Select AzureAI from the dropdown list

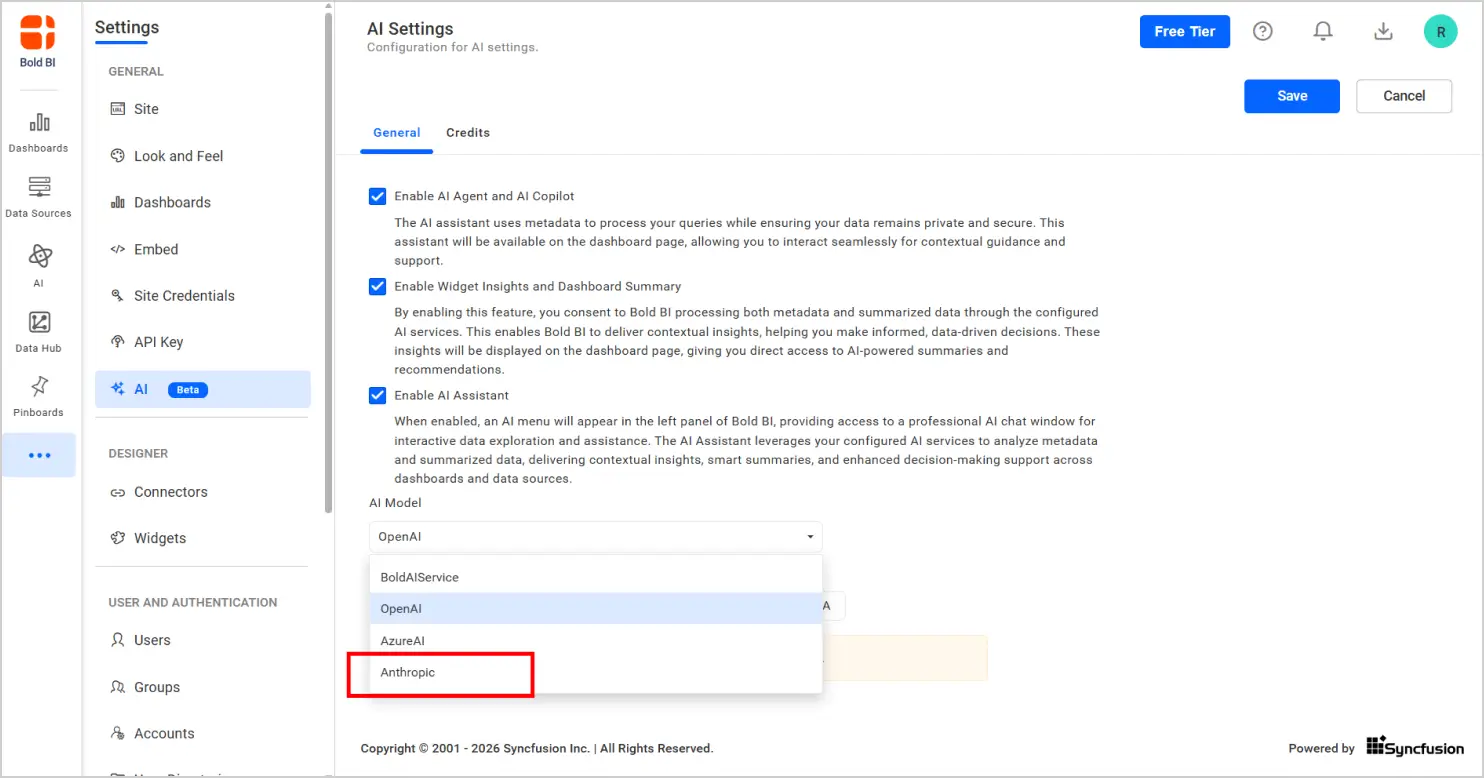[596, 640]
